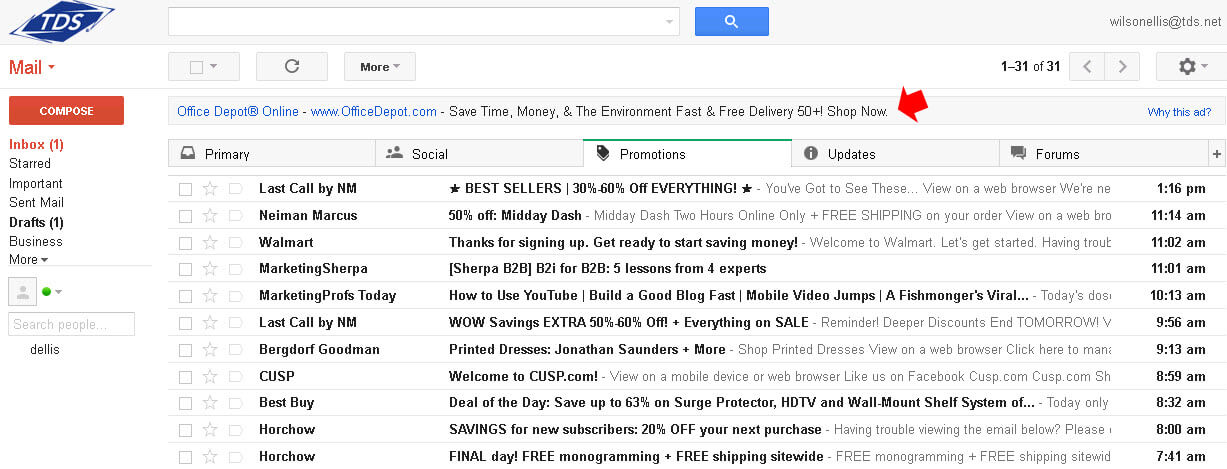Open the Mail switcher dropdown
This screenshot has height=469, width=1227.
pyautogui.click(x=32, y=68)
